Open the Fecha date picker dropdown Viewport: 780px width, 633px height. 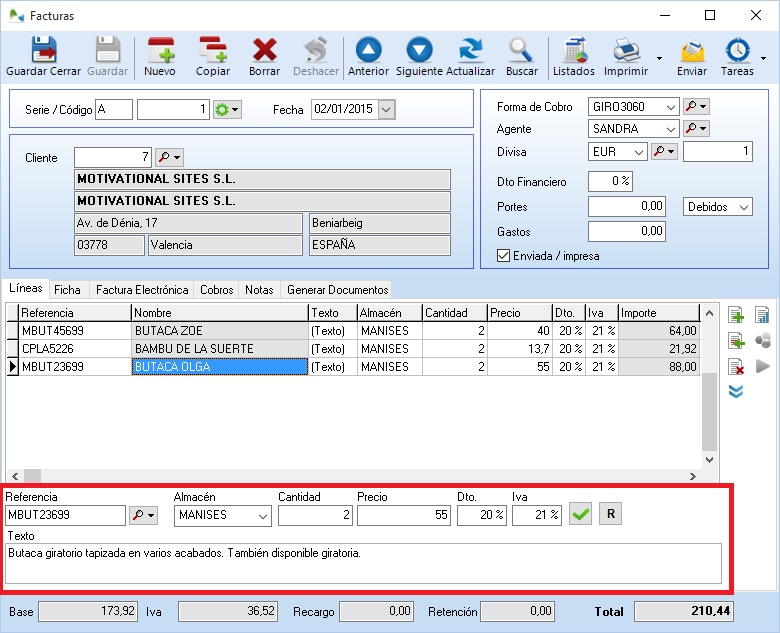click(x=386, y=109)
